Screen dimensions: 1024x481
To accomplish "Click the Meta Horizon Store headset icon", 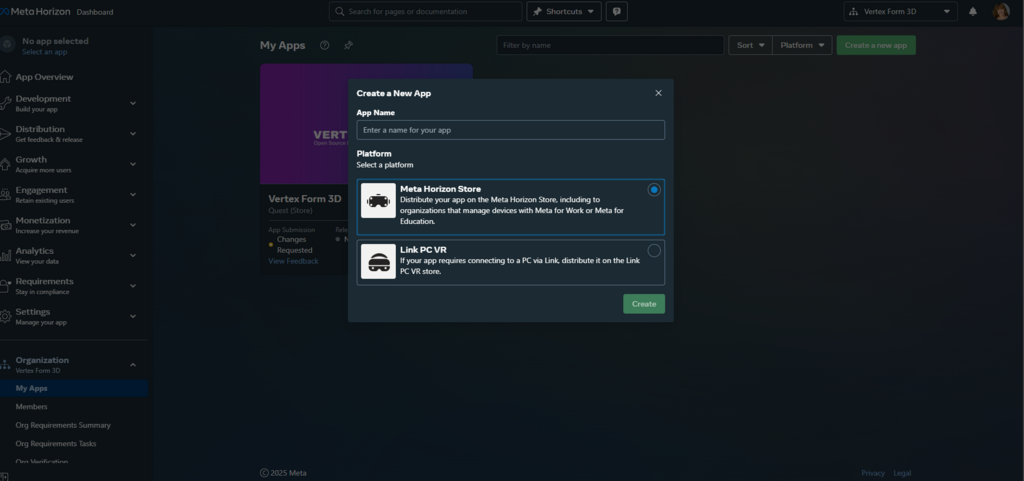I will (378, 201).
